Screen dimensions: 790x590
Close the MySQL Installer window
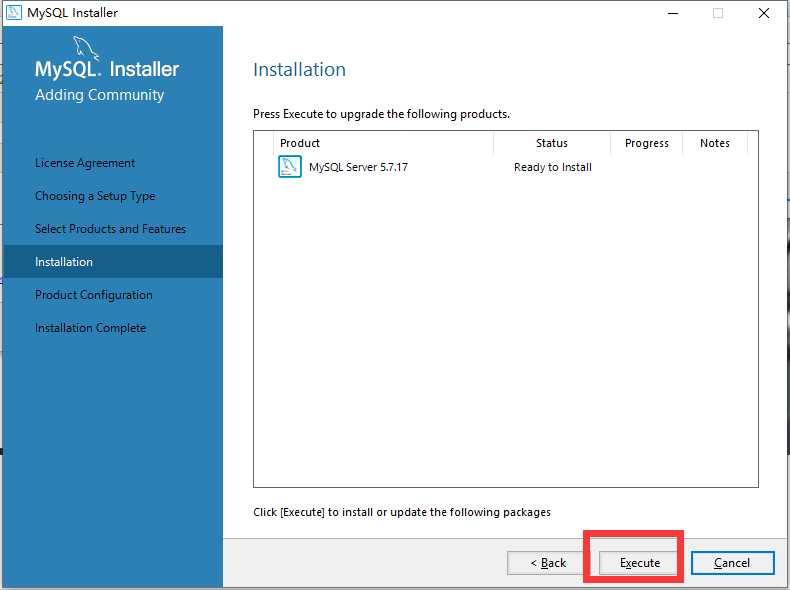tap(764, 13)
